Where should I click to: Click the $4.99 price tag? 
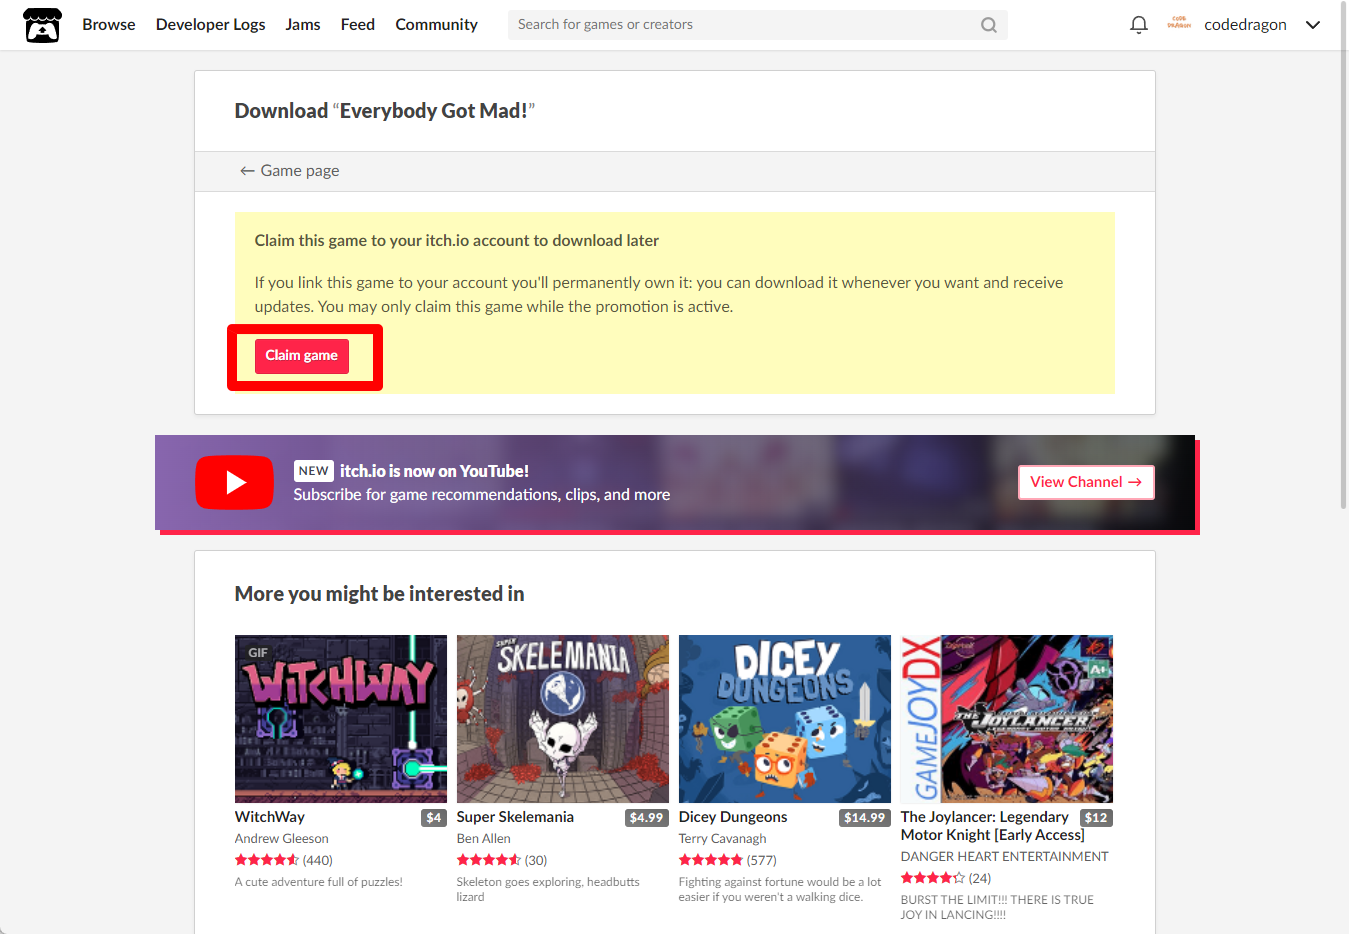[647, 818]
